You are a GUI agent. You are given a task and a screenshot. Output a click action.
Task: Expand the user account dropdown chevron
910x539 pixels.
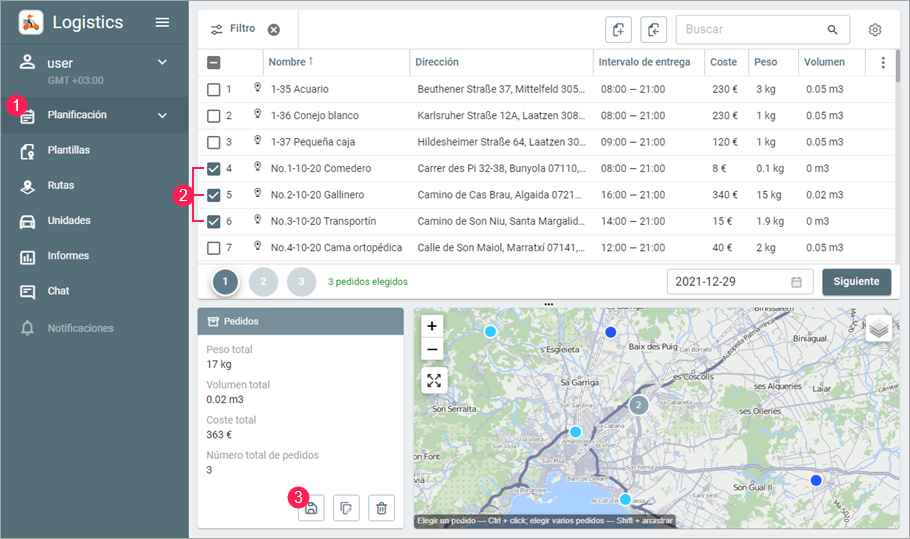[x=162, y=63]
